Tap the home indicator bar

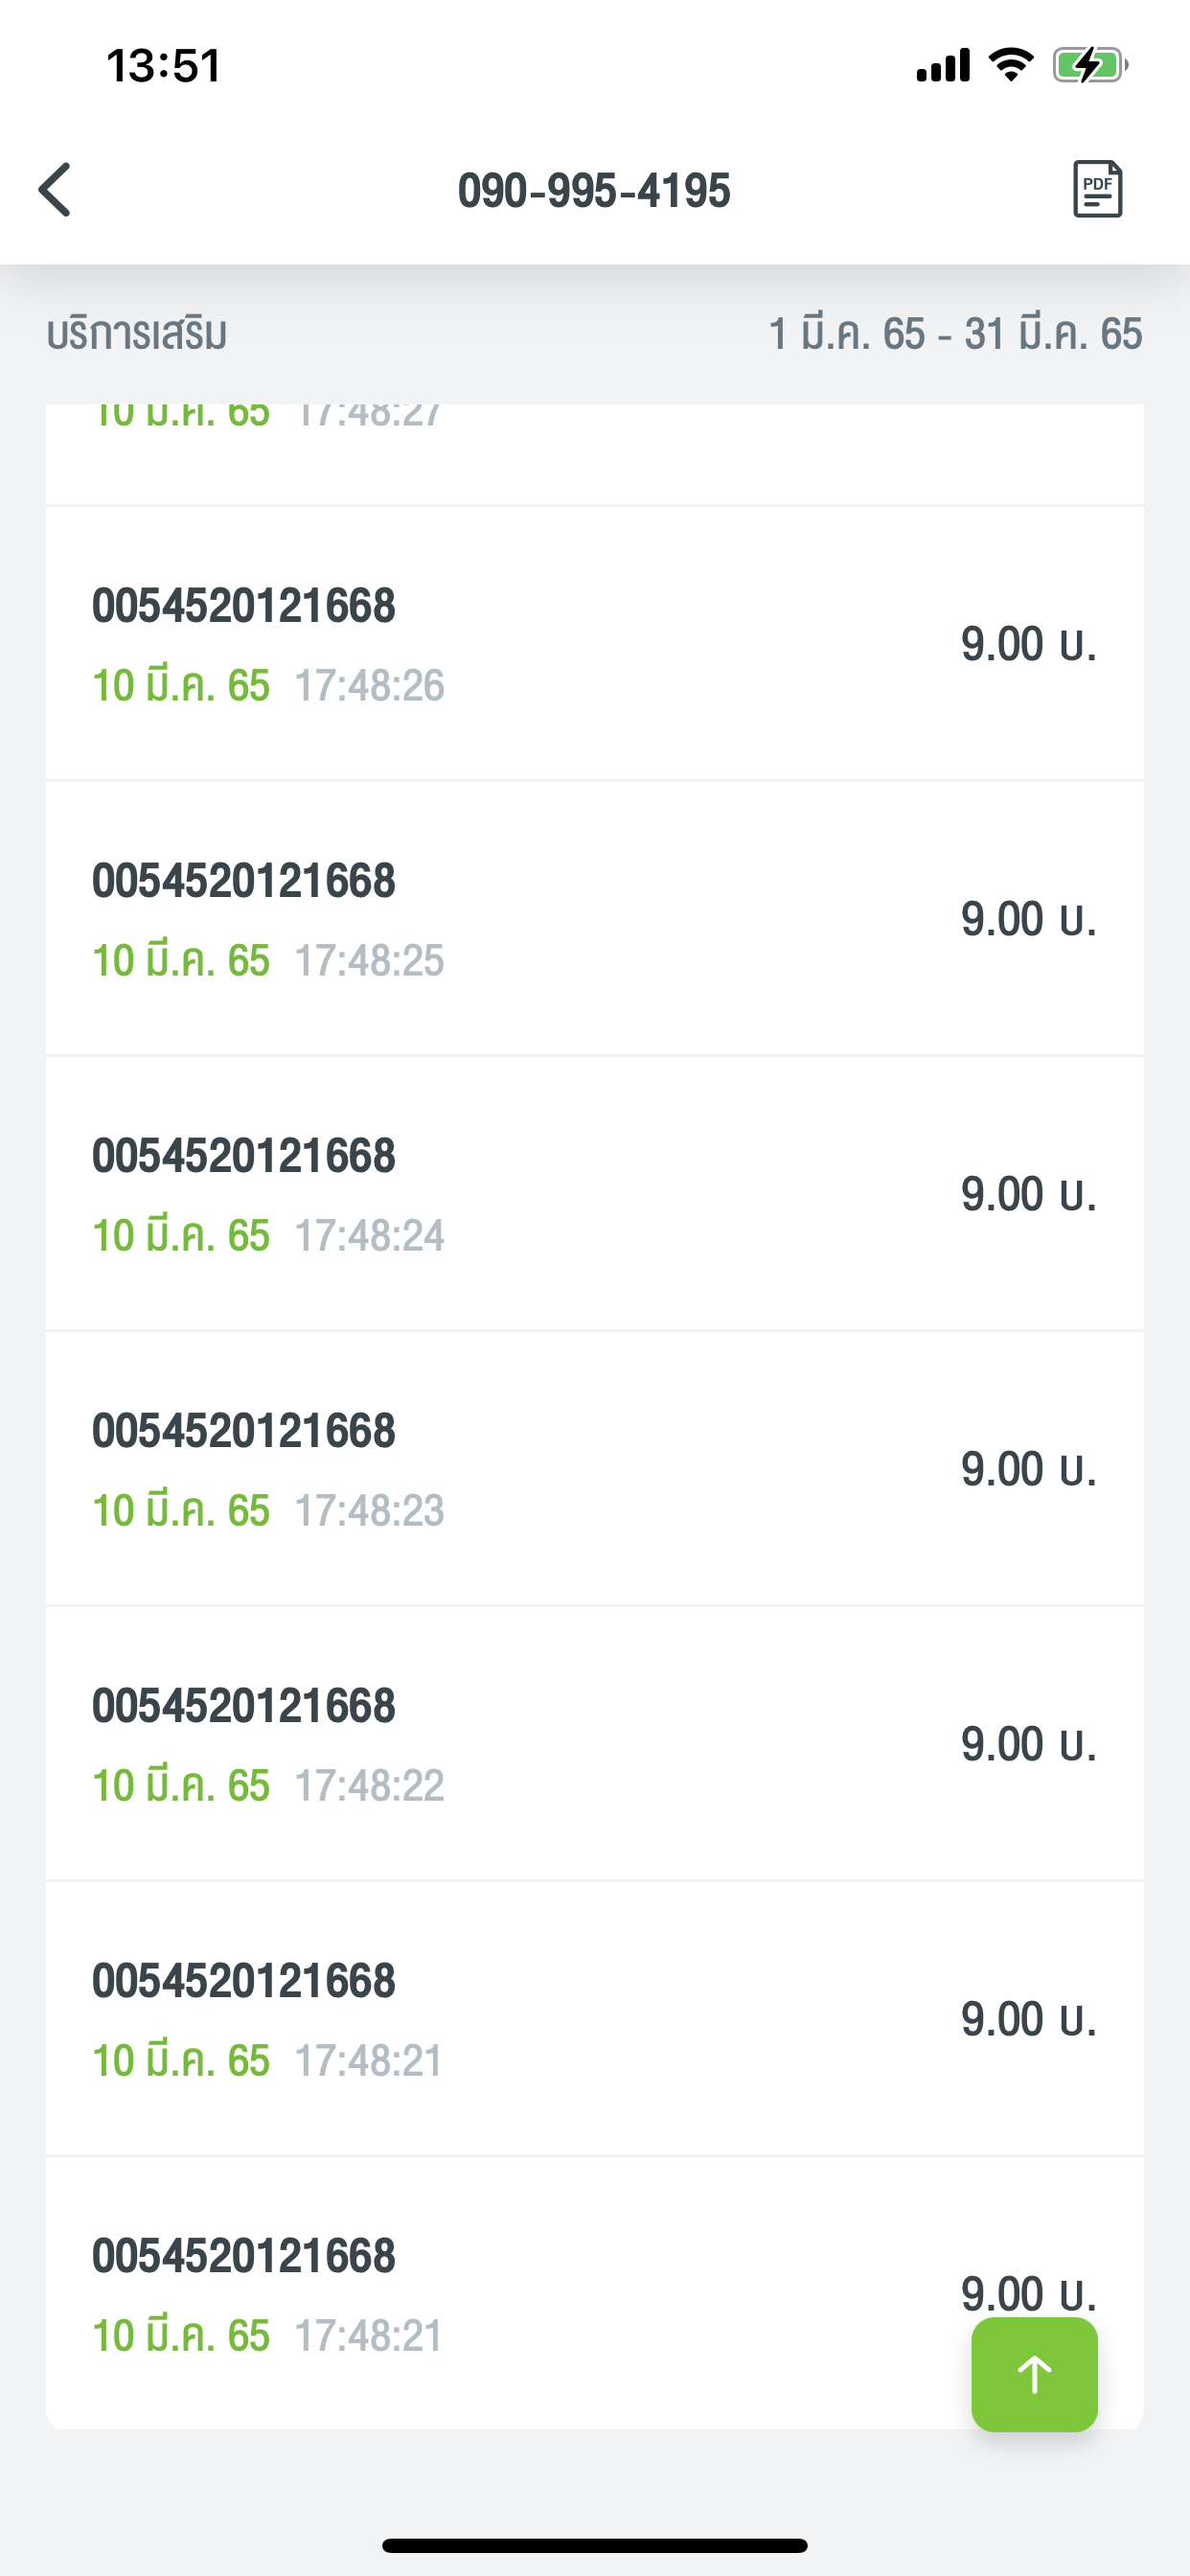[x=594, y=2545]
